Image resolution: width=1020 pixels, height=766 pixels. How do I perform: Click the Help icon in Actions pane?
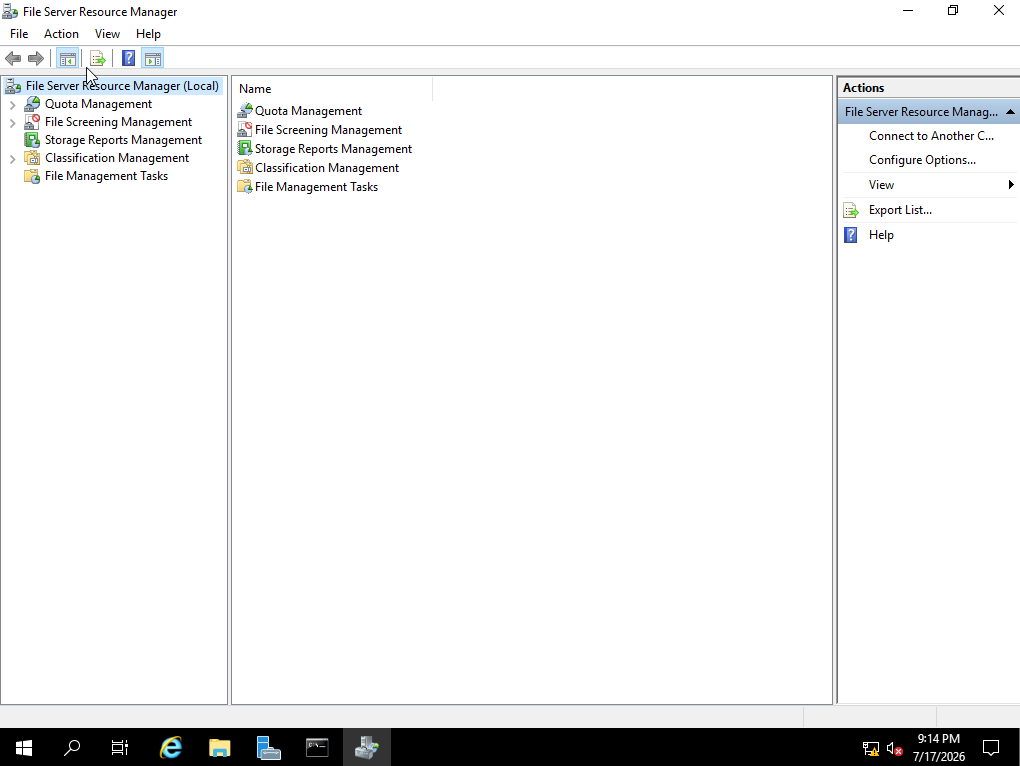point(851,235)
